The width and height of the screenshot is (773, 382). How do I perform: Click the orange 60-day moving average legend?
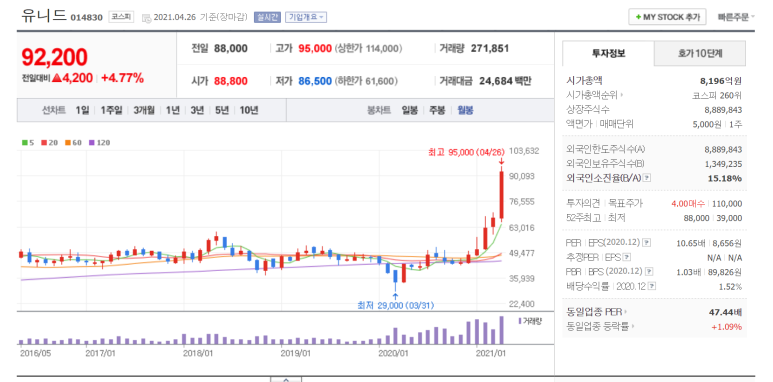tap(73, 142)
